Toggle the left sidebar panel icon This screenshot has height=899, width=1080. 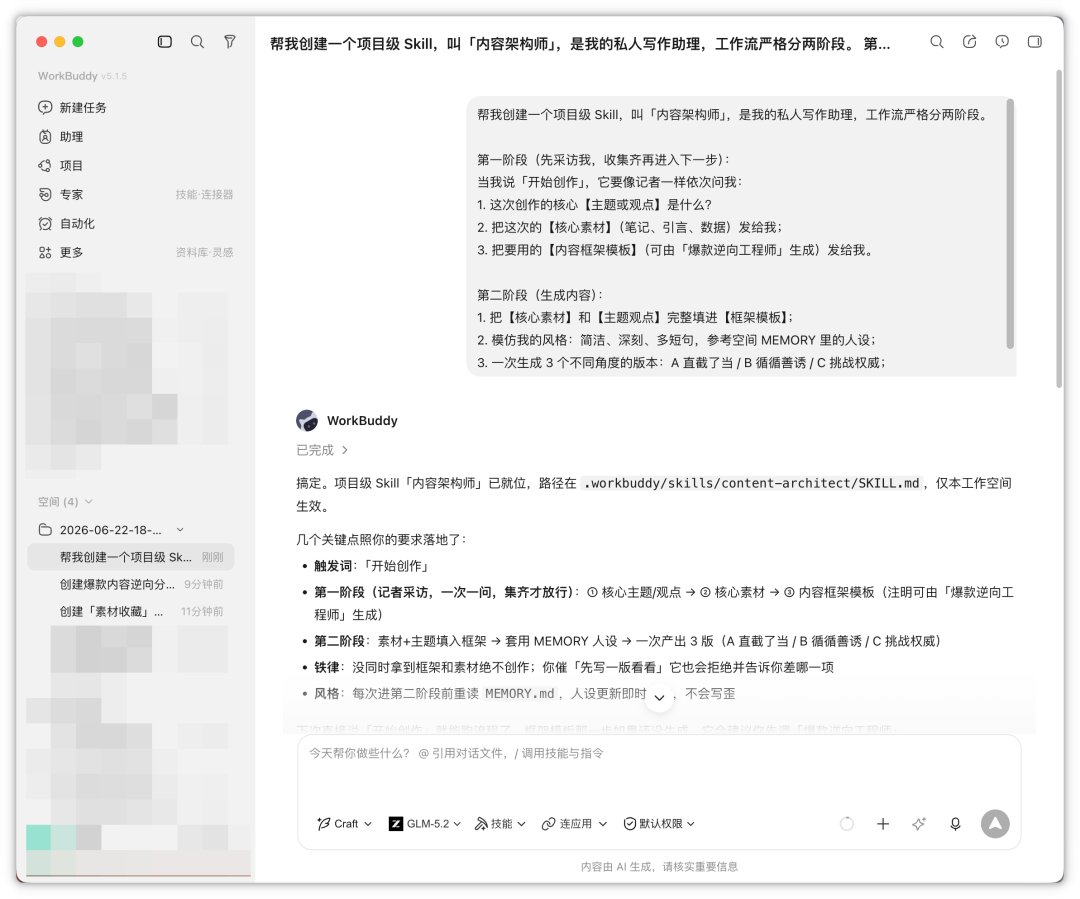pos(165,42)
